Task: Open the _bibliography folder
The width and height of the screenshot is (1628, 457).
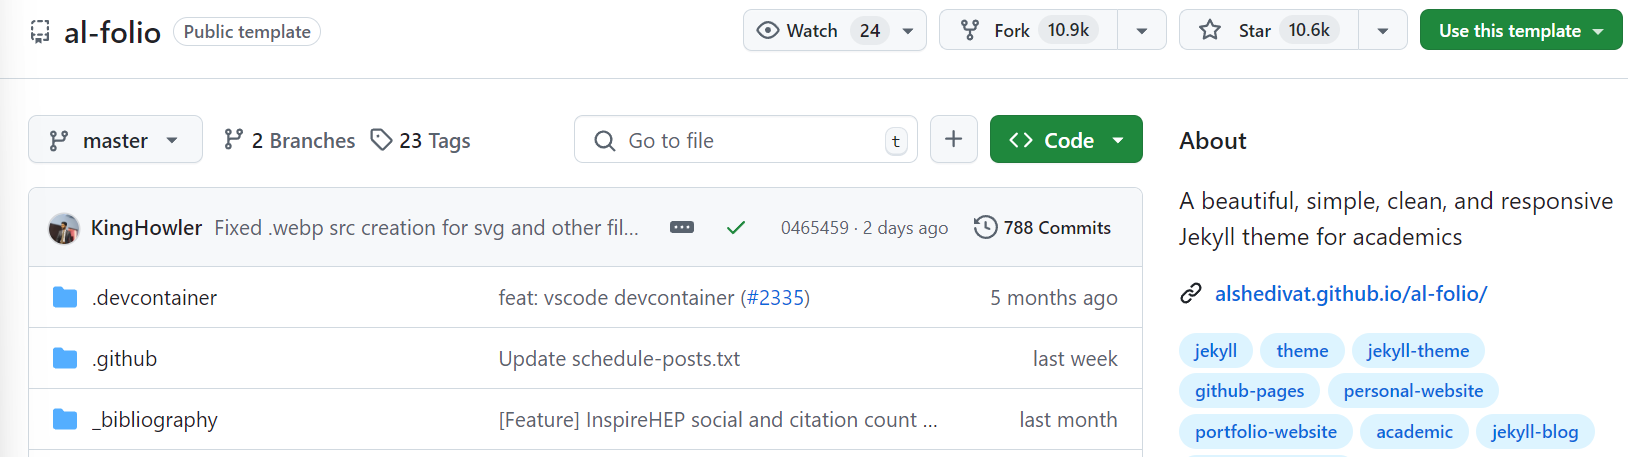Action: pos(154,420)
